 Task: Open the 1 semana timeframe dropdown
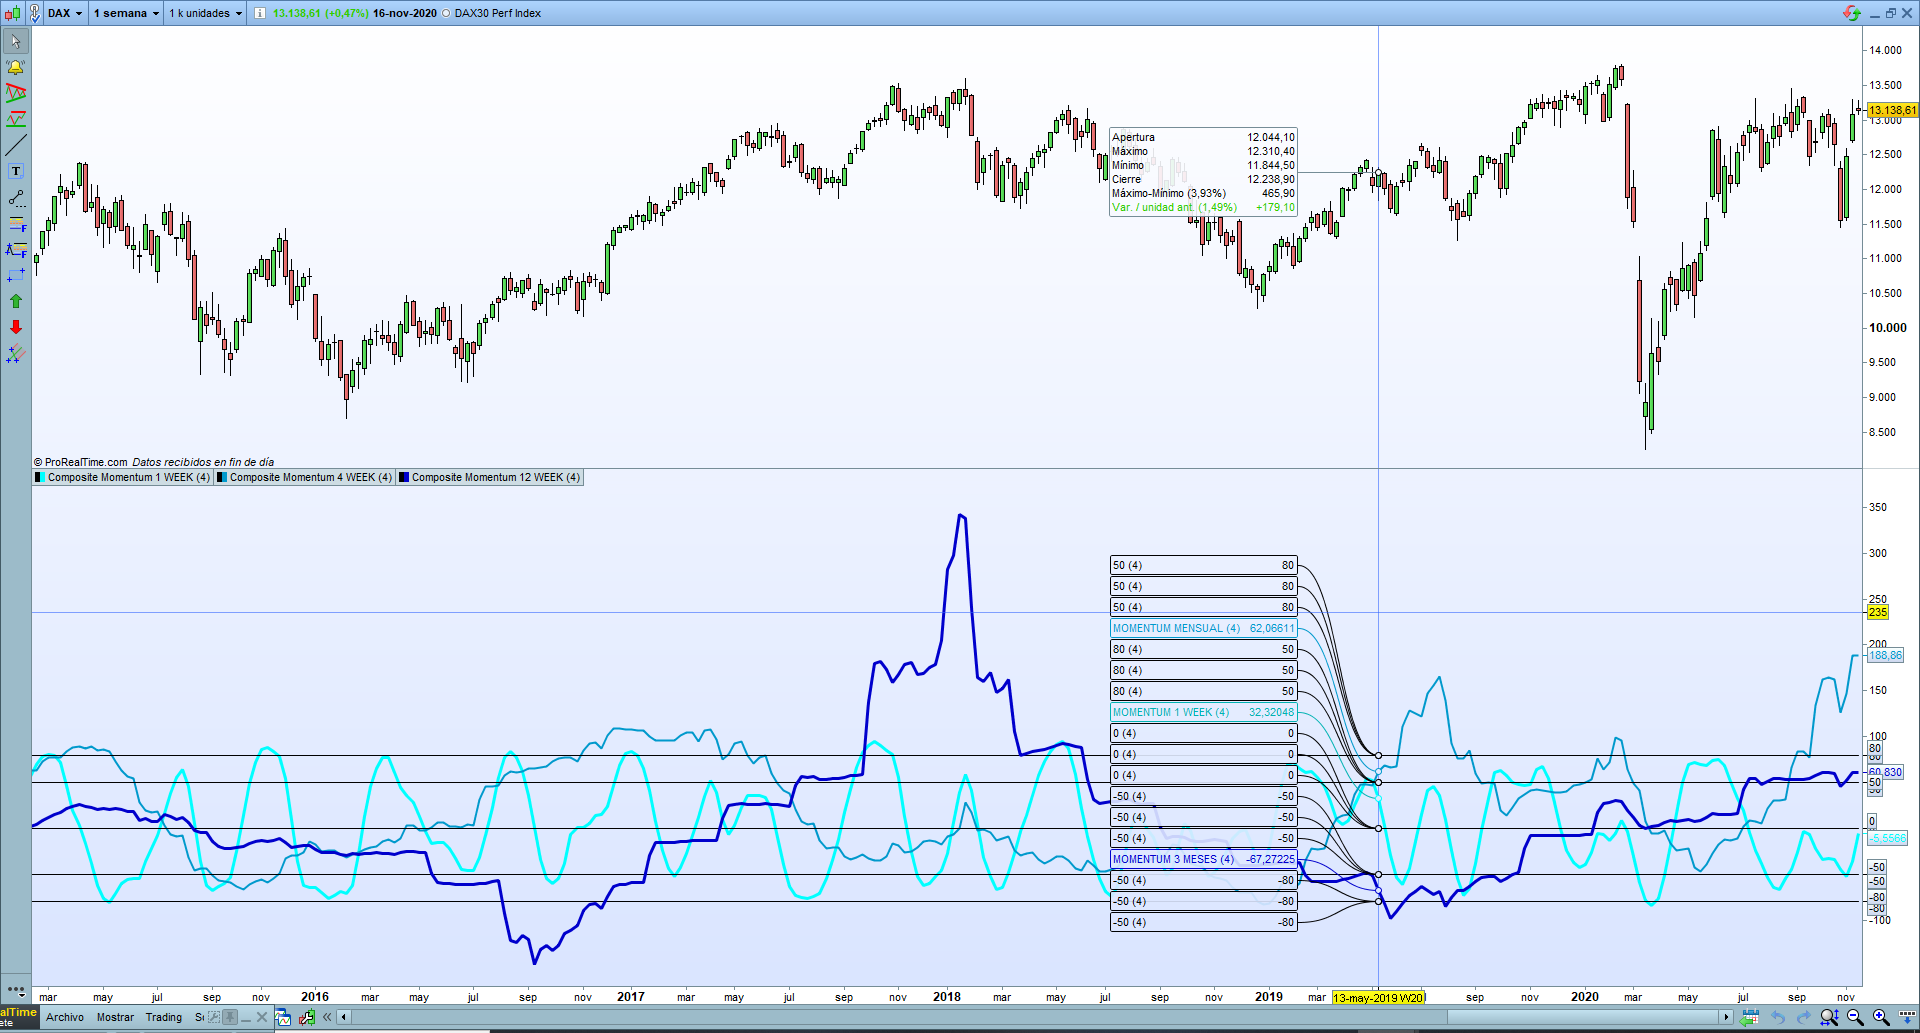click(126, 13)
